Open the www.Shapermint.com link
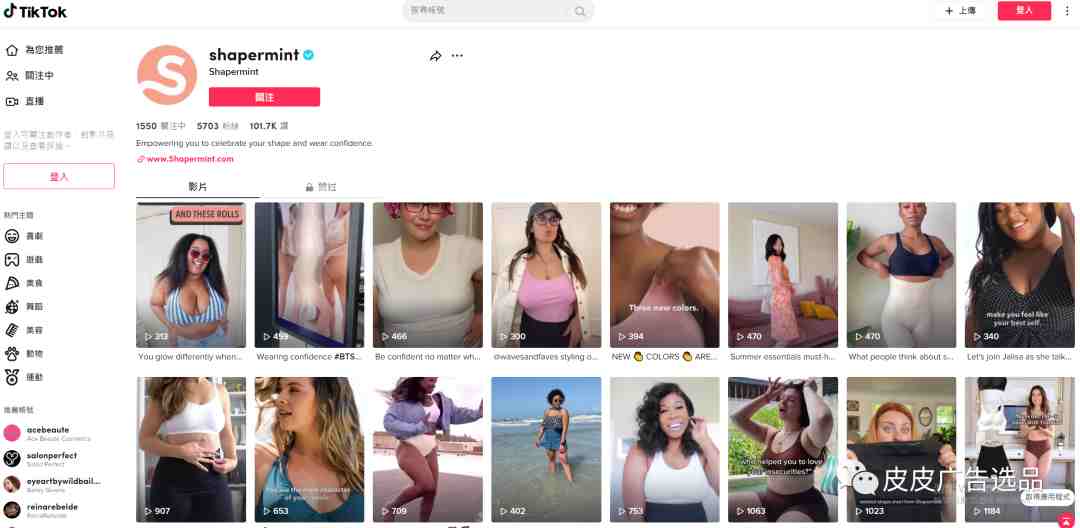This screenshot has height=528, width=1080. 185,159
